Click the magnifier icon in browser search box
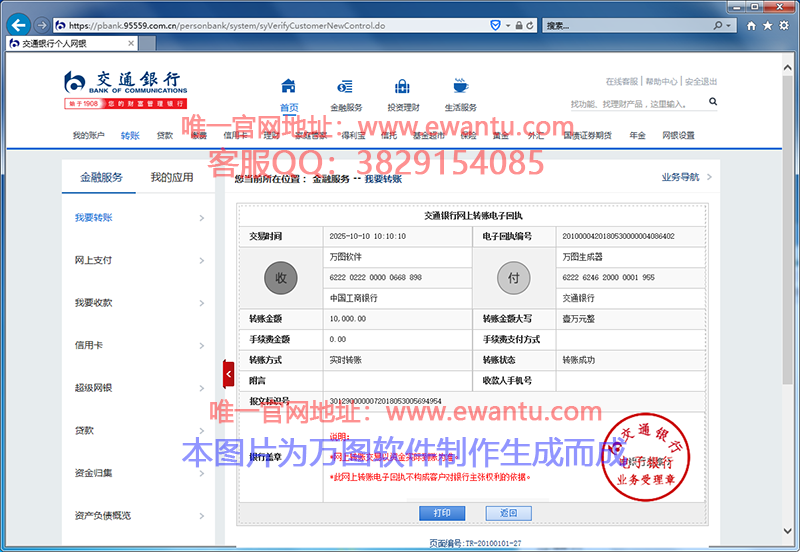The height and width of the screenshot is (552, 800). (718, 25)
